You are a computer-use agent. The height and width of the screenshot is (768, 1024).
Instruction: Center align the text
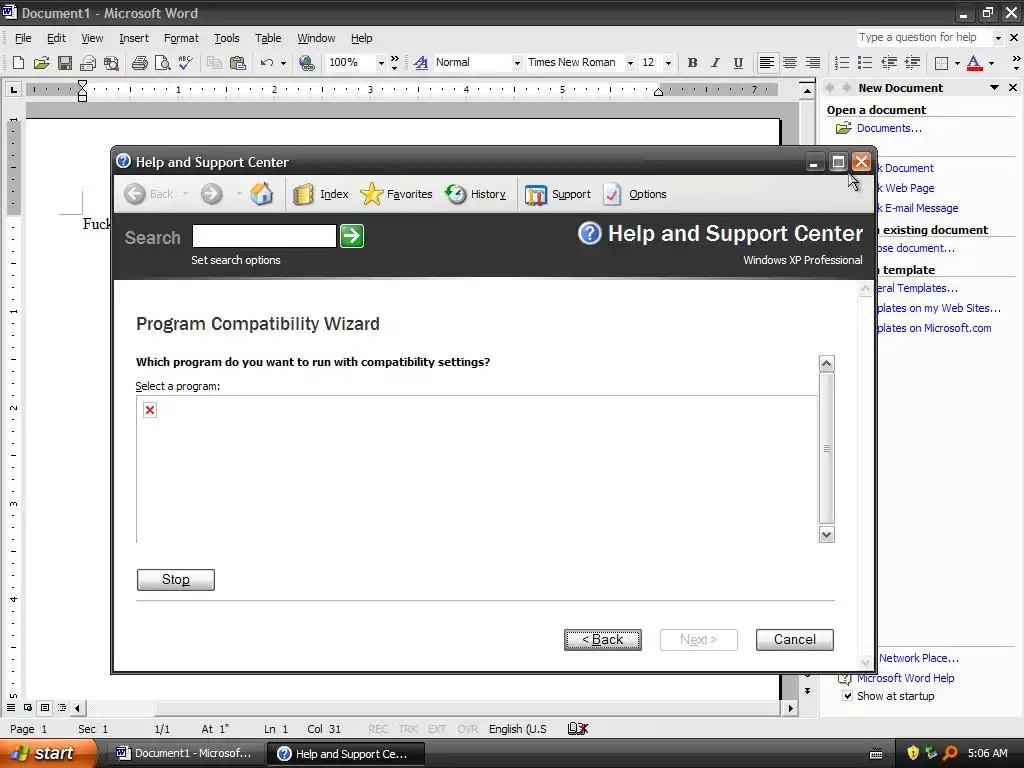[x=790, y=63]
